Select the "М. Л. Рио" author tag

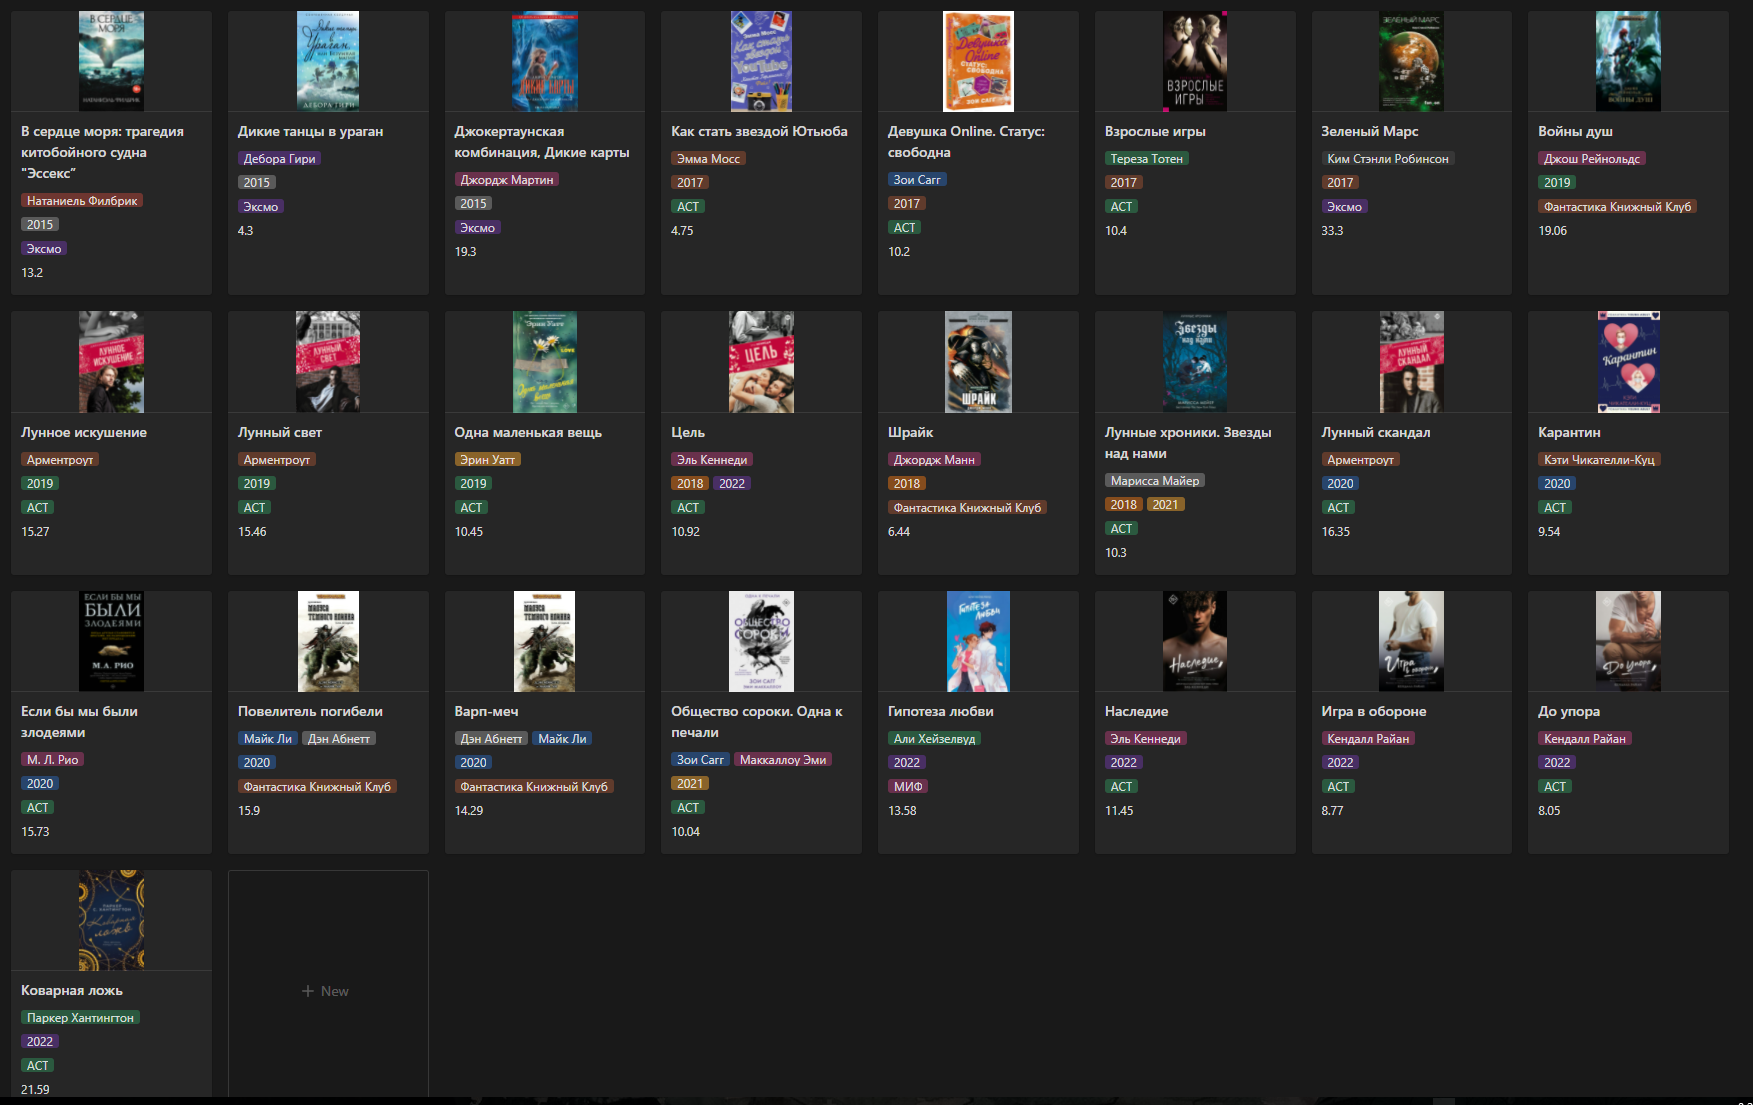pos(53,760)
